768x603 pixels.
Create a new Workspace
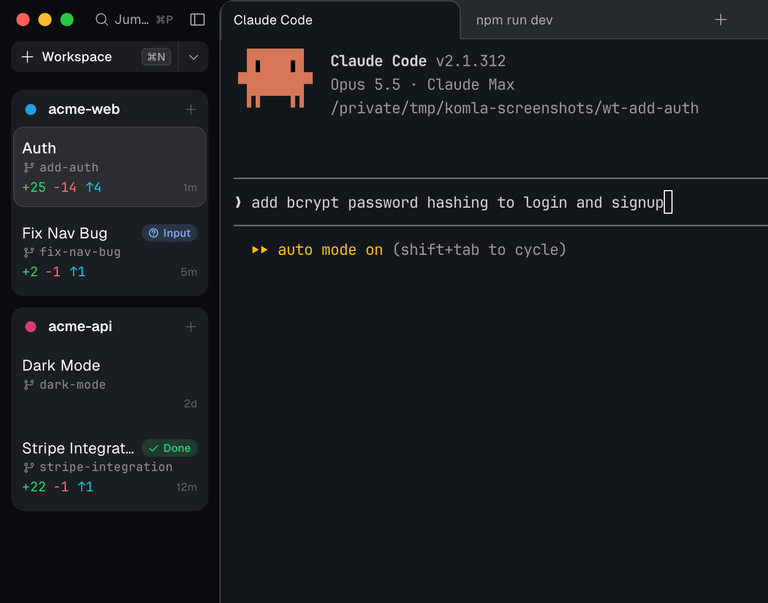coord(95,57)
